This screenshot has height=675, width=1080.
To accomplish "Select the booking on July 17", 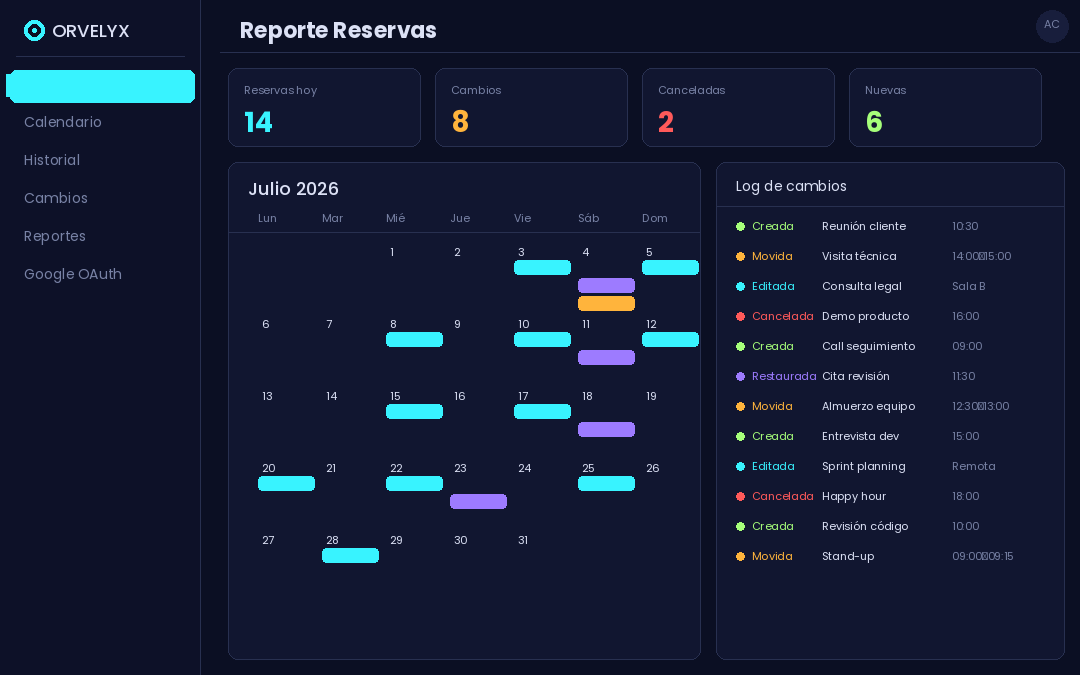I will [x=542, y=411].
